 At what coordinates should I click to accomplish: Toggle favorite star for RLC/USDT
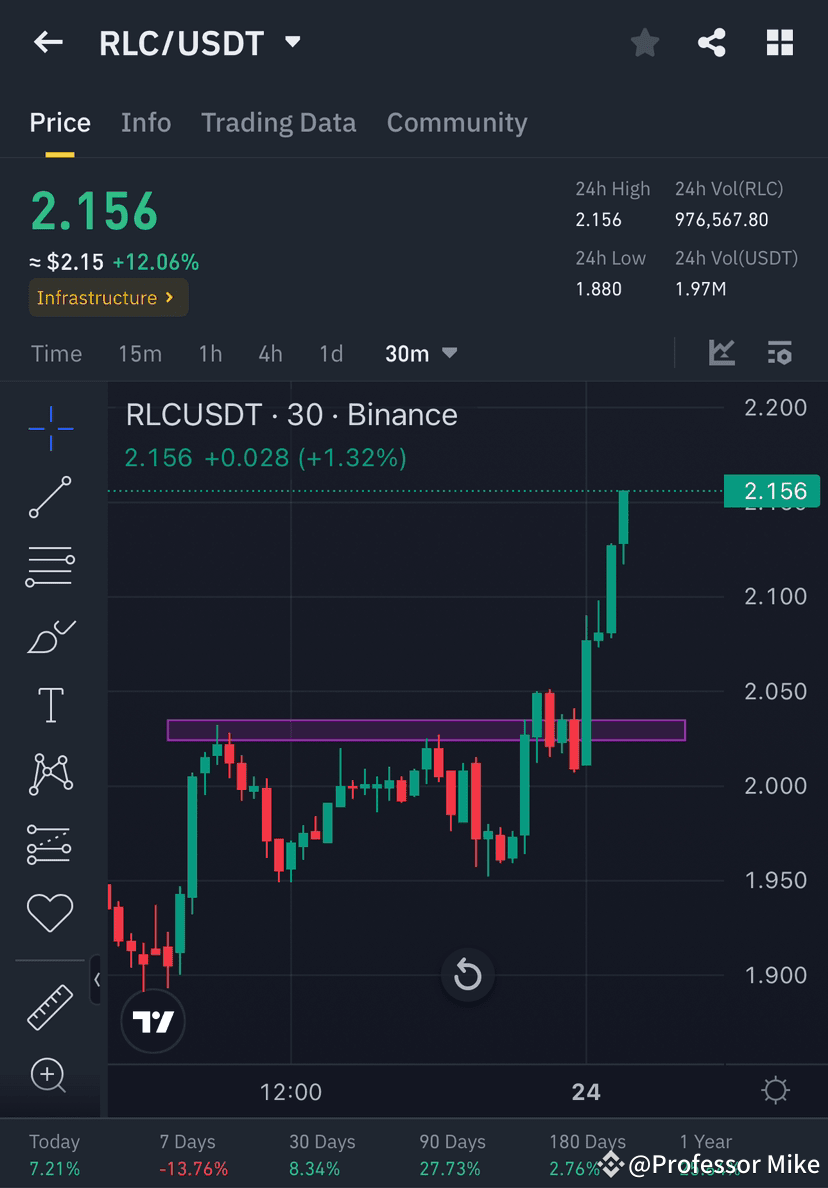point(644,42)
